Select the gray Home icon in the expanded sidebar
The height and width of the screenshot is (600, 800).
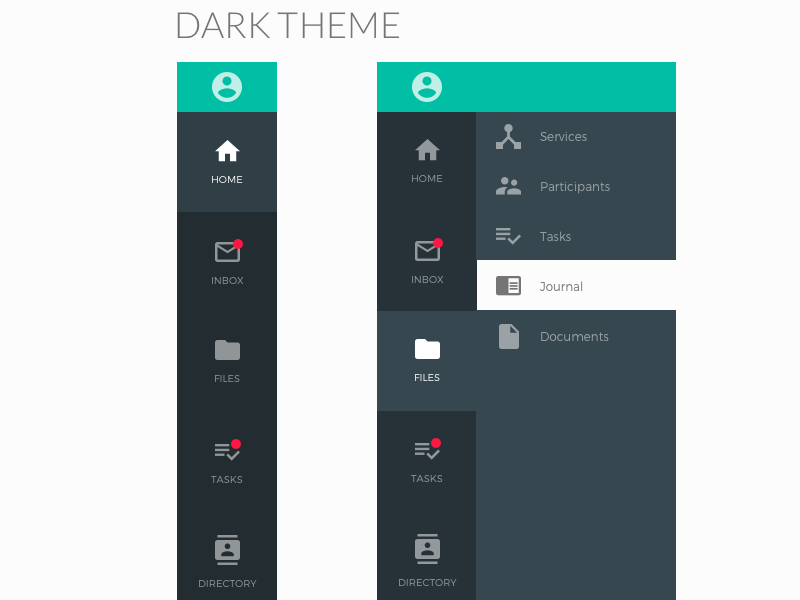427,149
